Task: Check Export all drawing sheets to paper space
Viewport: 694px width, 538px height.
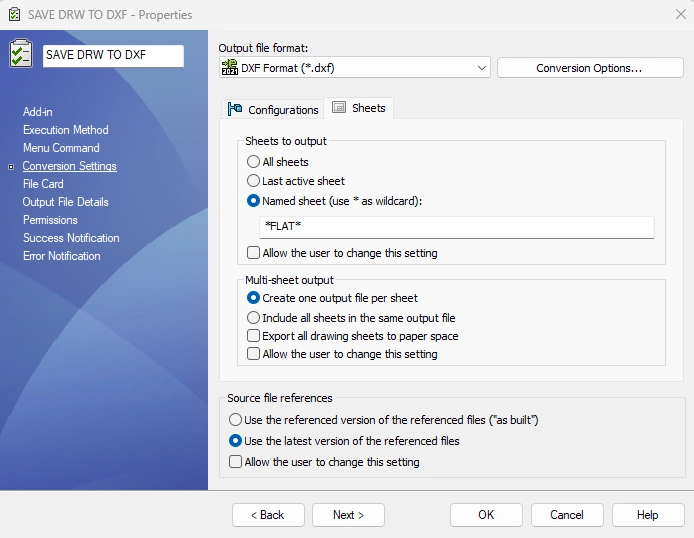Action: click(253, 336)
